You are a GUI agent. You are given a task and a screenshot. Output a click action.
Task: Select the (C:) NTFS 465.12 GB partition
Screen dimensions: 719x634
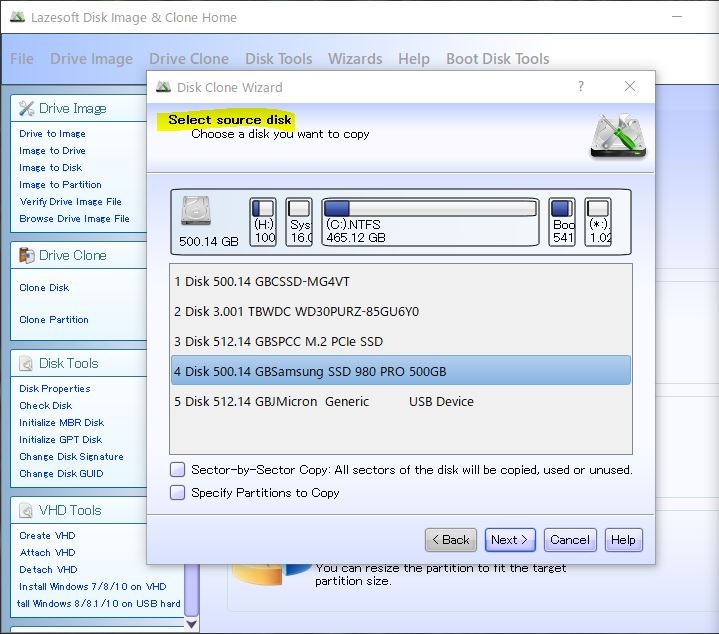430,222
